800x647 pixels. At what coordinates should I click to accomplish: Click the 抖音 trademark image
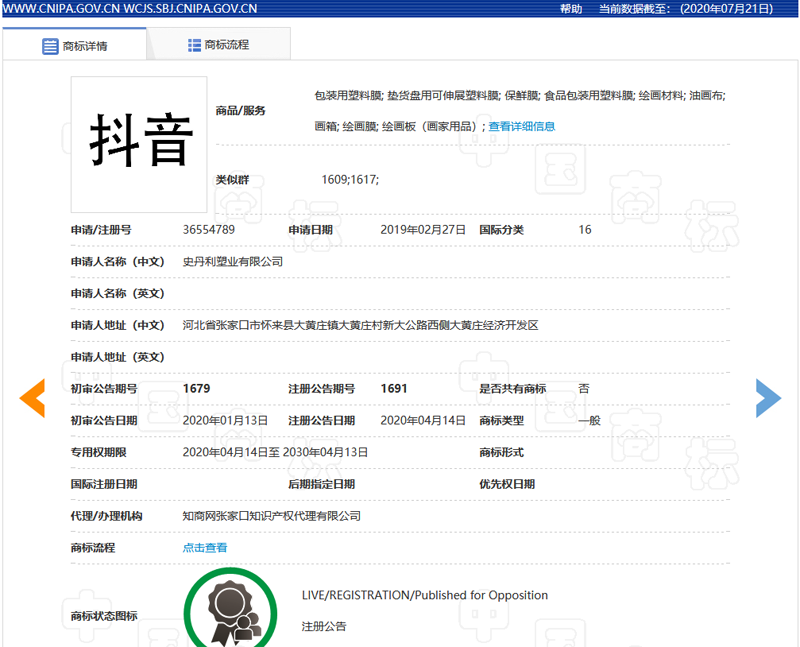pos(139,144)
